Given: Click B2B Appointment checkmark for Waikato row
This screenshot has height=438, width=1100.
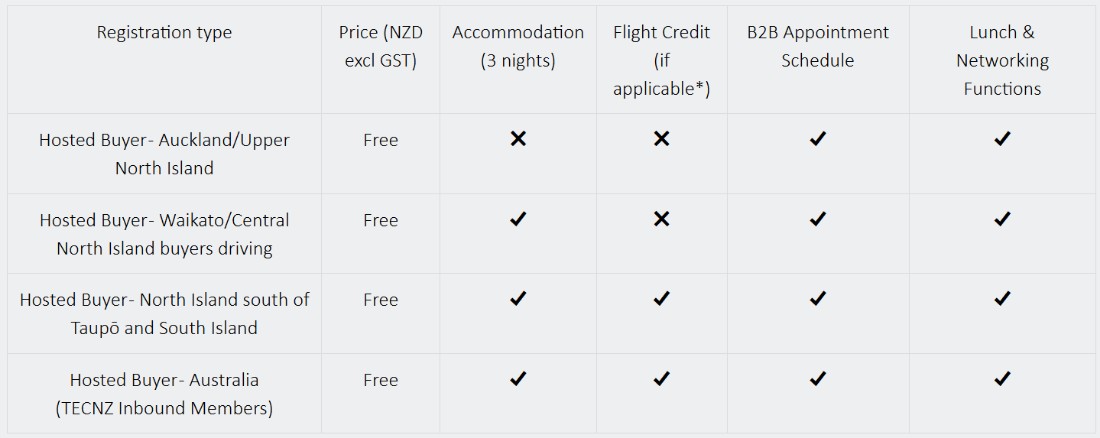Looking at the screenshot, I should click(x=817, y=219).
